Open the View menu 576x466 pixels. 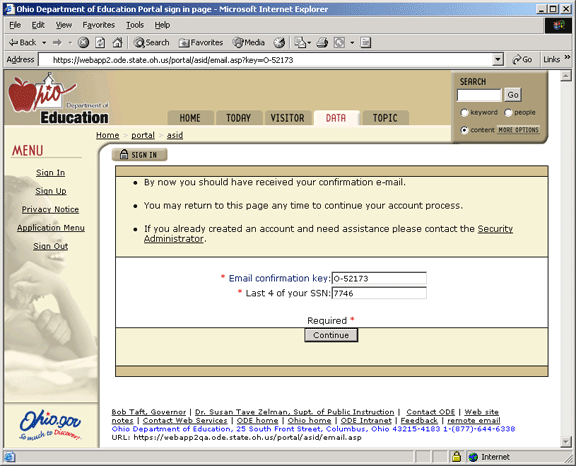(x=64, y=25)
